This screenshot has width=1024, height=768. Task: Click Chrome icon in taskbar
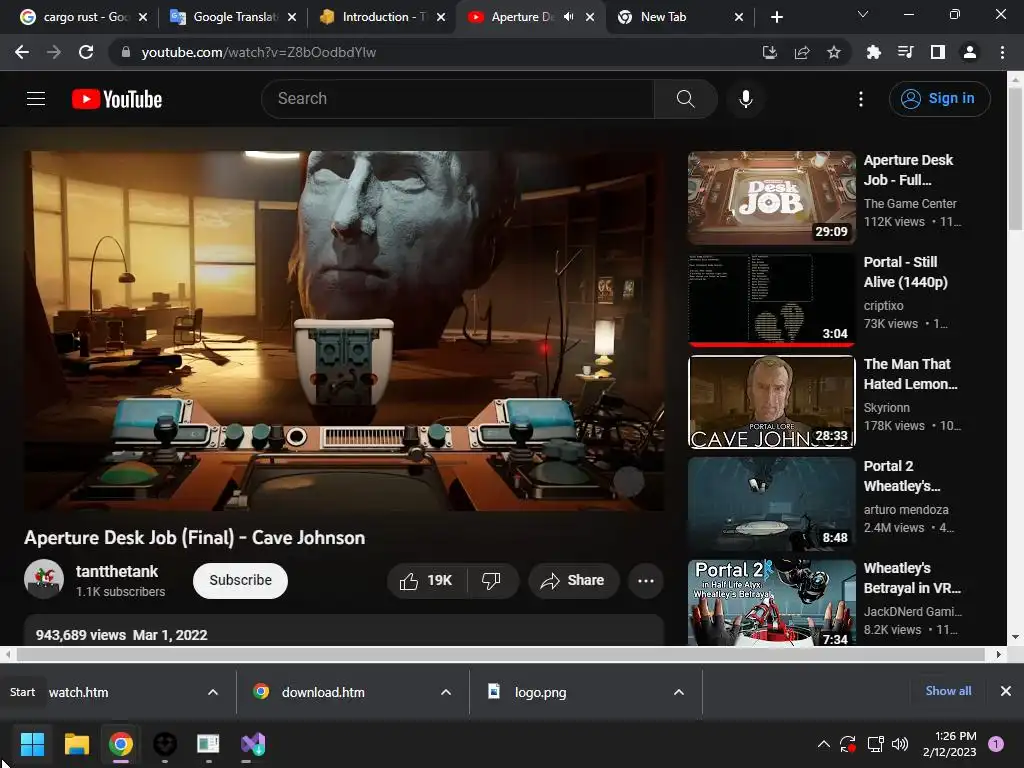[x=121, y=744]
